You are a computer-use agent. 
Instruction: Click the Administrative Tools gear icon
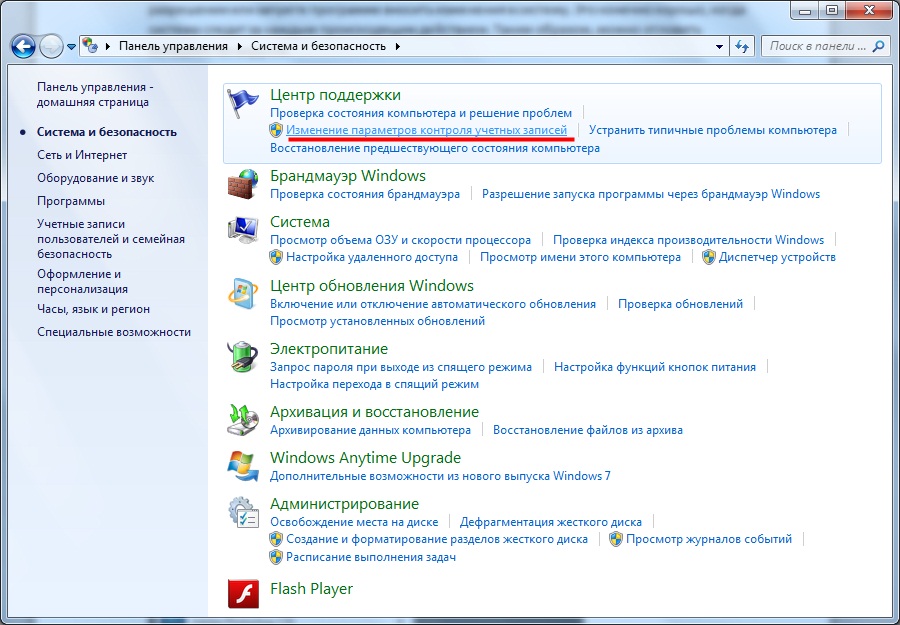(243, 513)
